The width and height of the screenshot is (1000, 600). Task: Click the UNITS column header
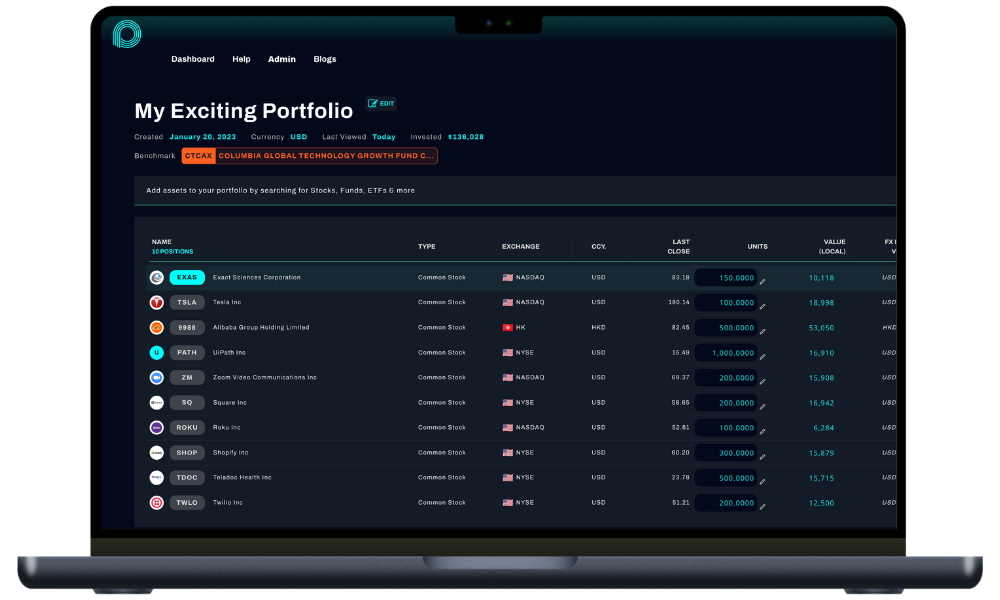click(x=758, y=246)
